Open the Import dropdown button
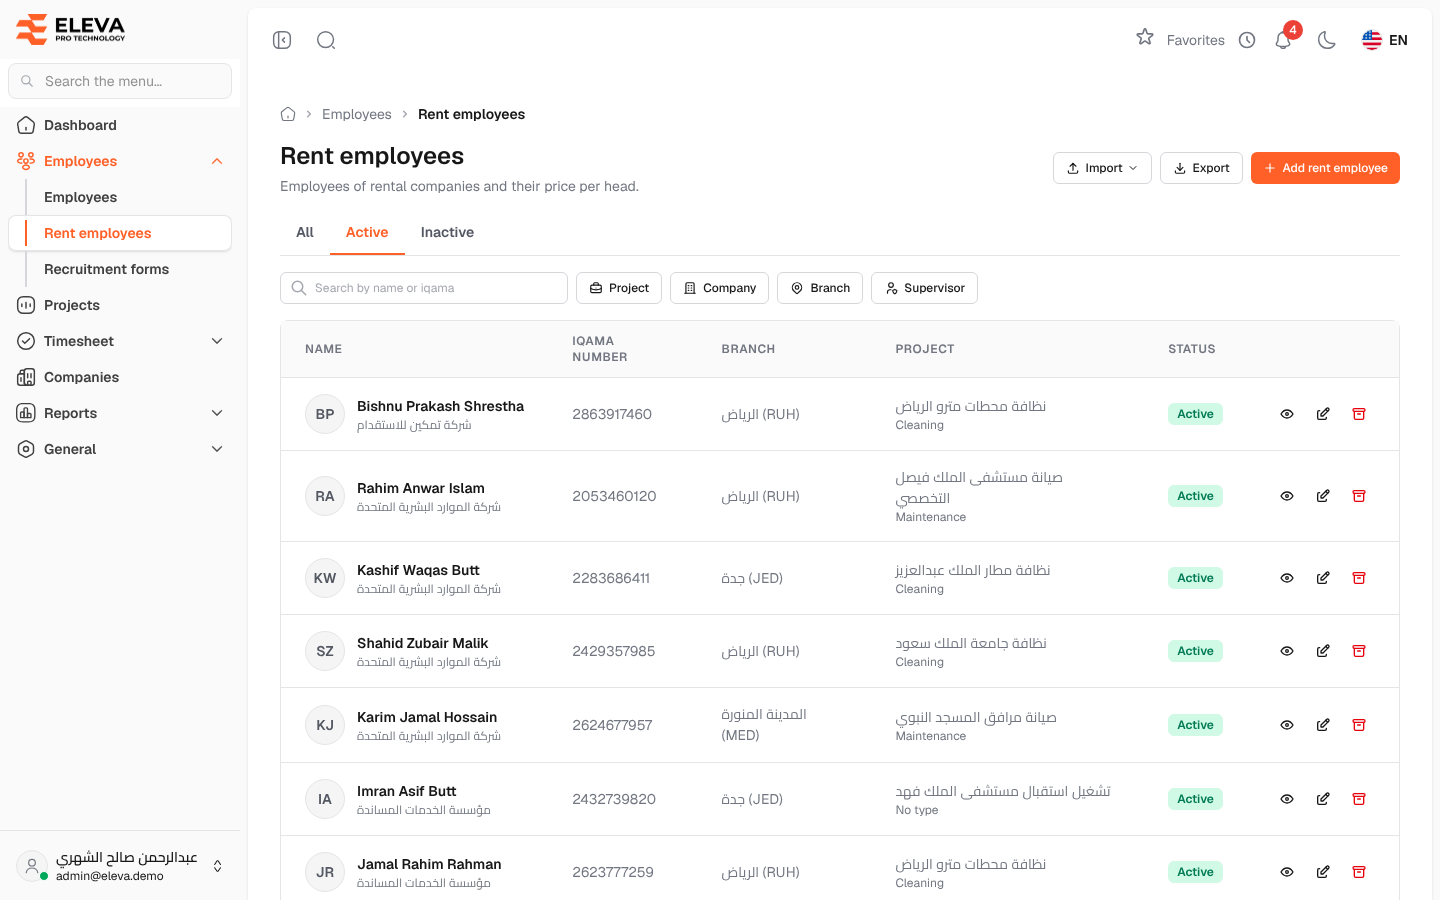Viewport: 1440px width, 900px height. [1102, 168]
